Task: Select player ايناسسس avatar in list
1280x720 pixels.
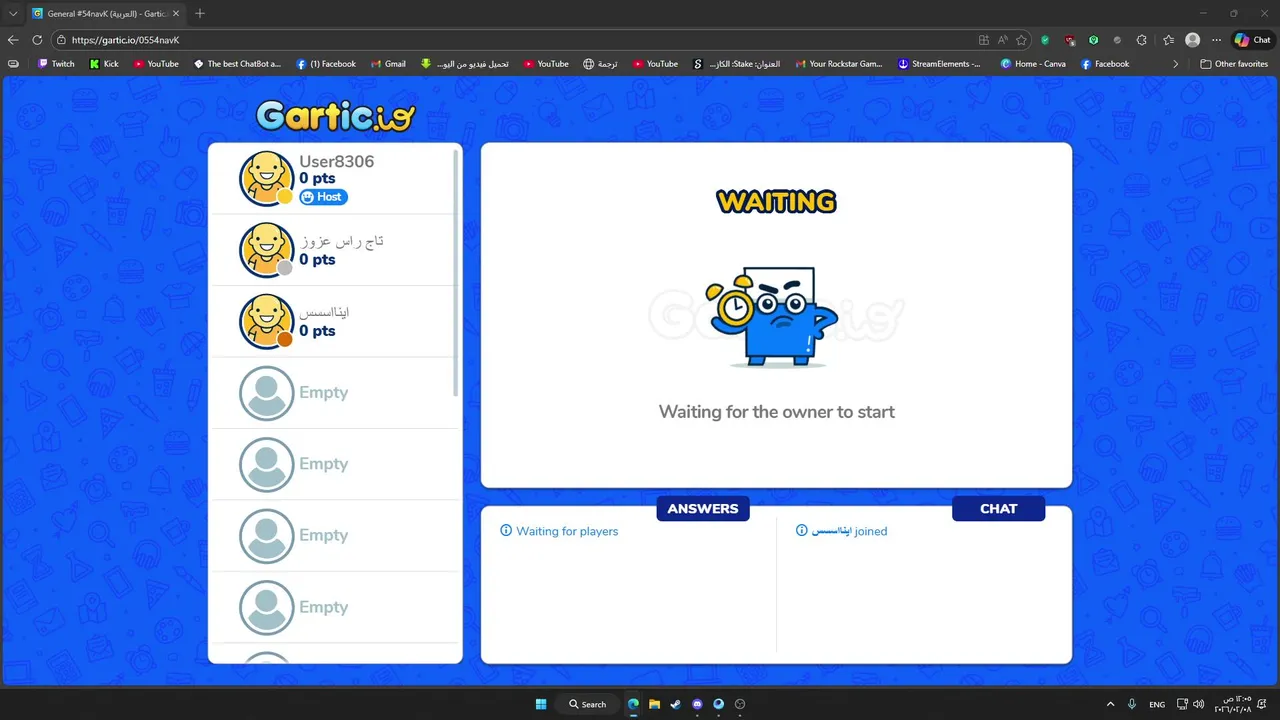Action: [x=266, y=321]
